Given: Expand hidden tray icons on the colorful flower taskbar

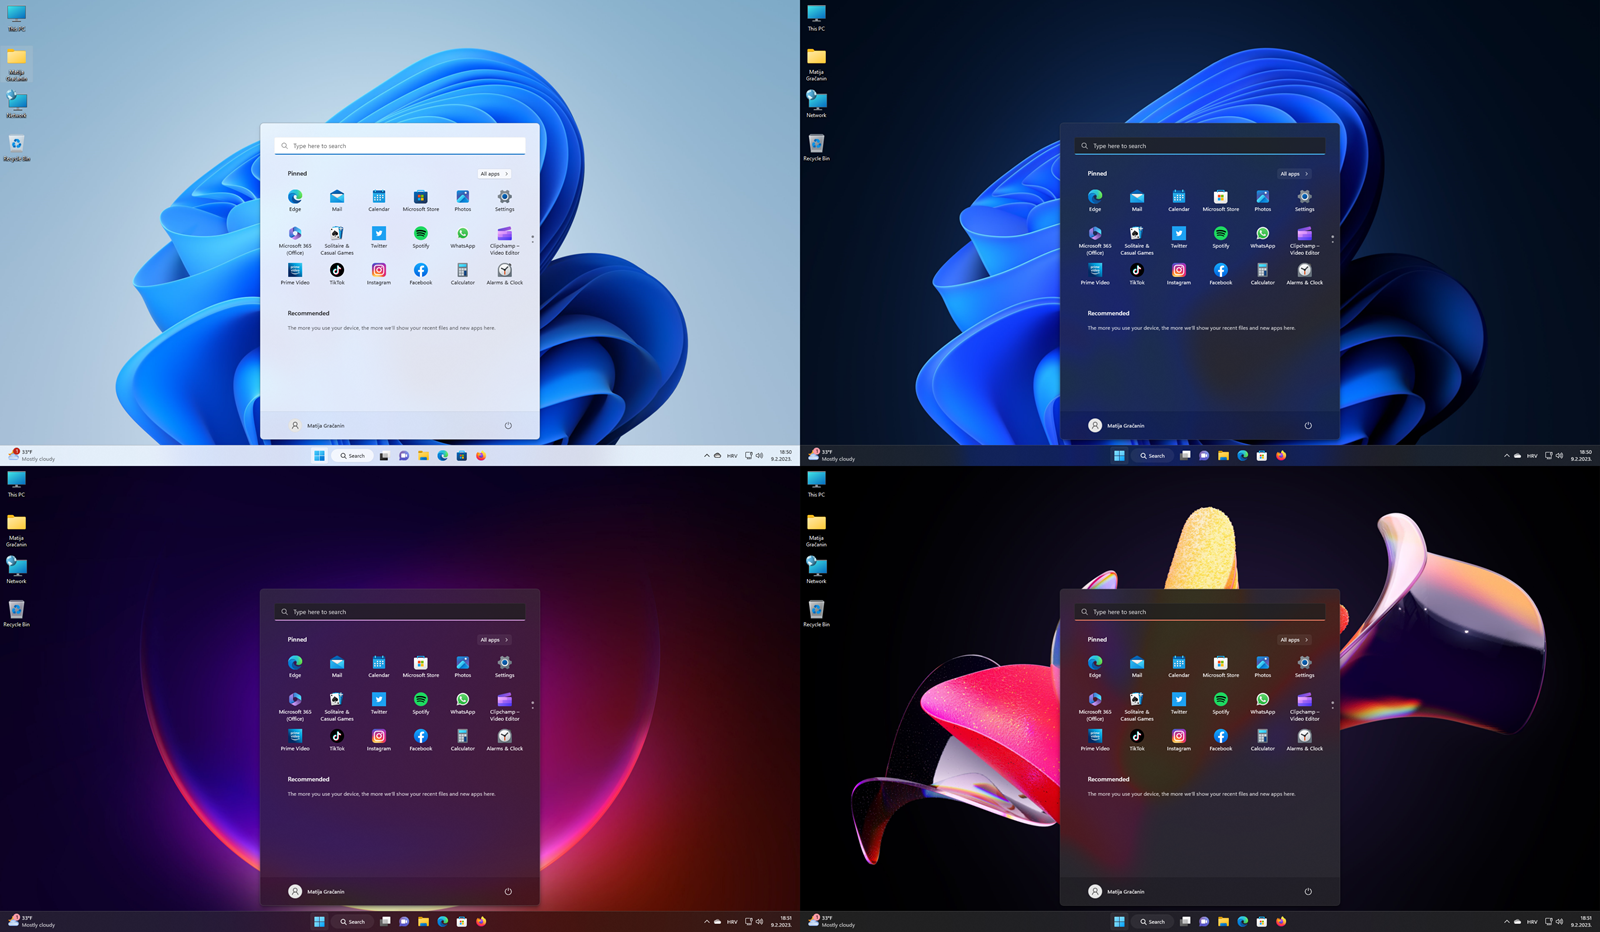Looking at the screenshot, I should coord(1506,921).
